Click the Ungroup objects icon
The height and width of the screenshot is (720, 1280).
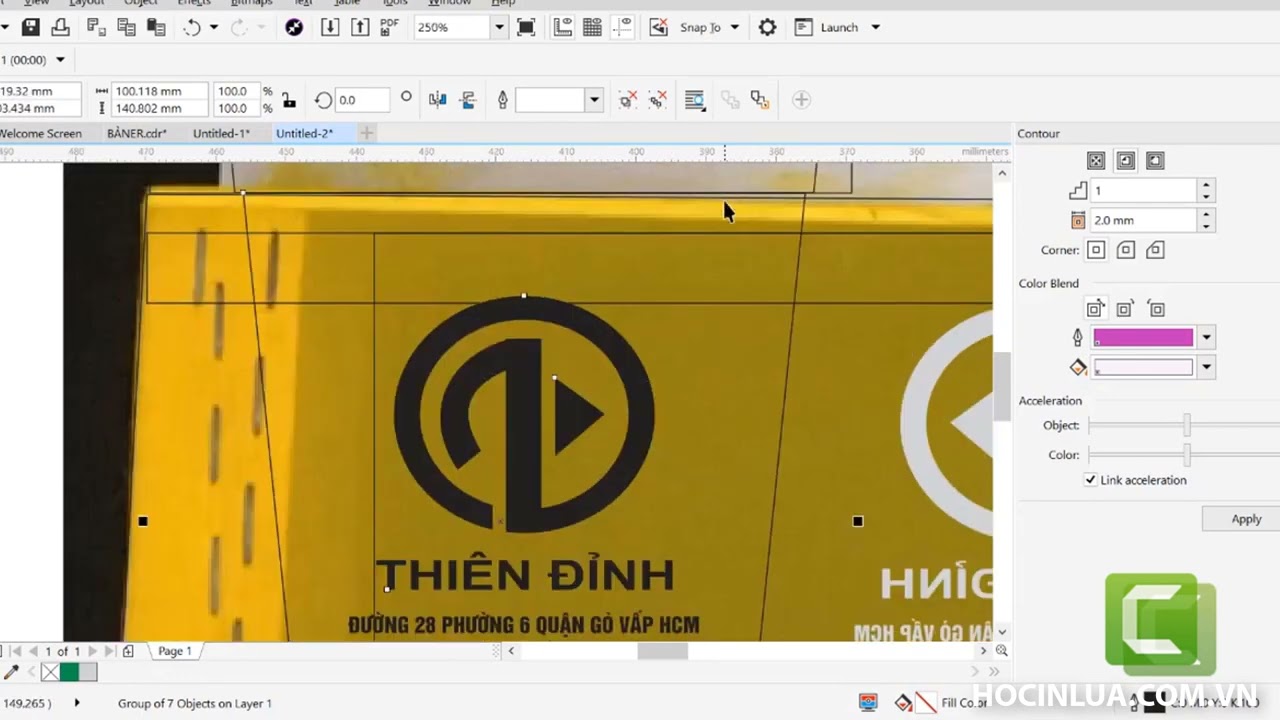pos(627,100)
